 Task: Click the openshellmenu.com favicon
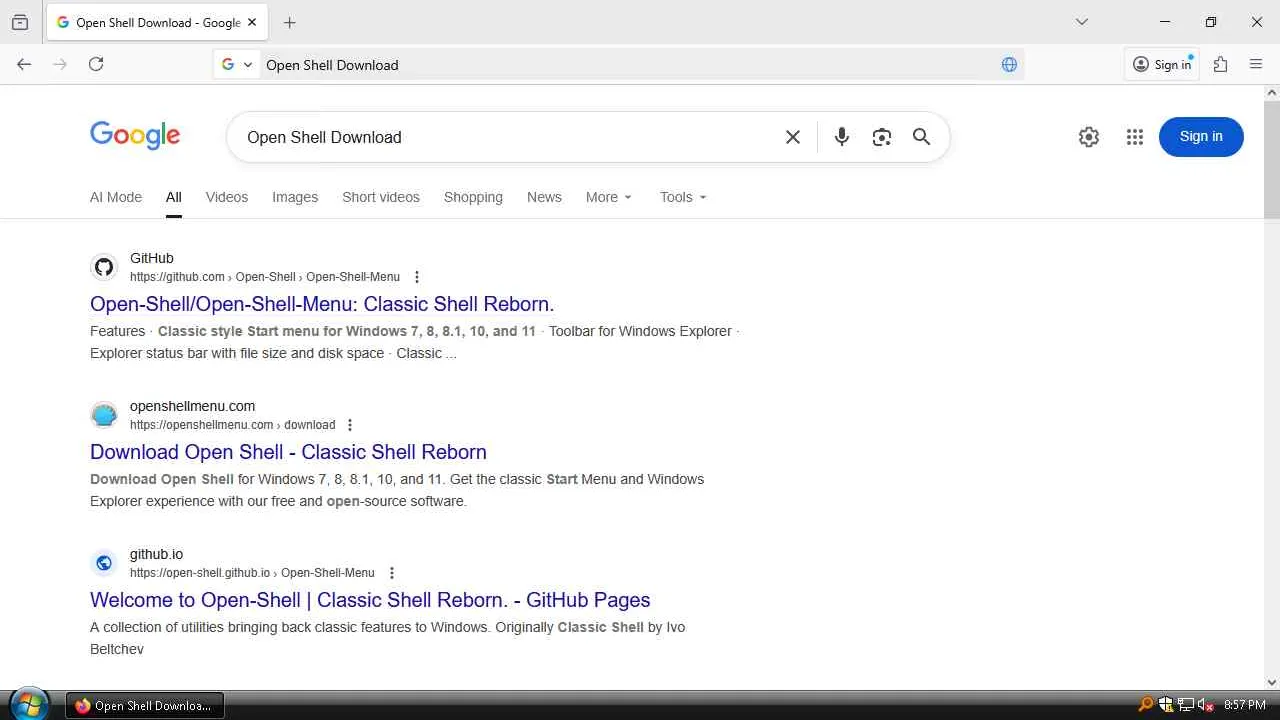click(x=104, y=415)
